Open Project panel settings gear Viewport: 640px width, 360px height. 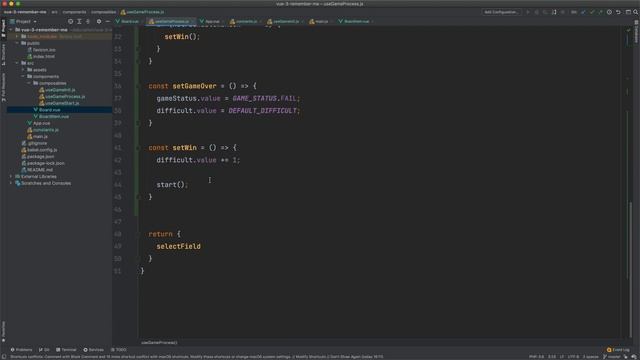coord(99,21)
